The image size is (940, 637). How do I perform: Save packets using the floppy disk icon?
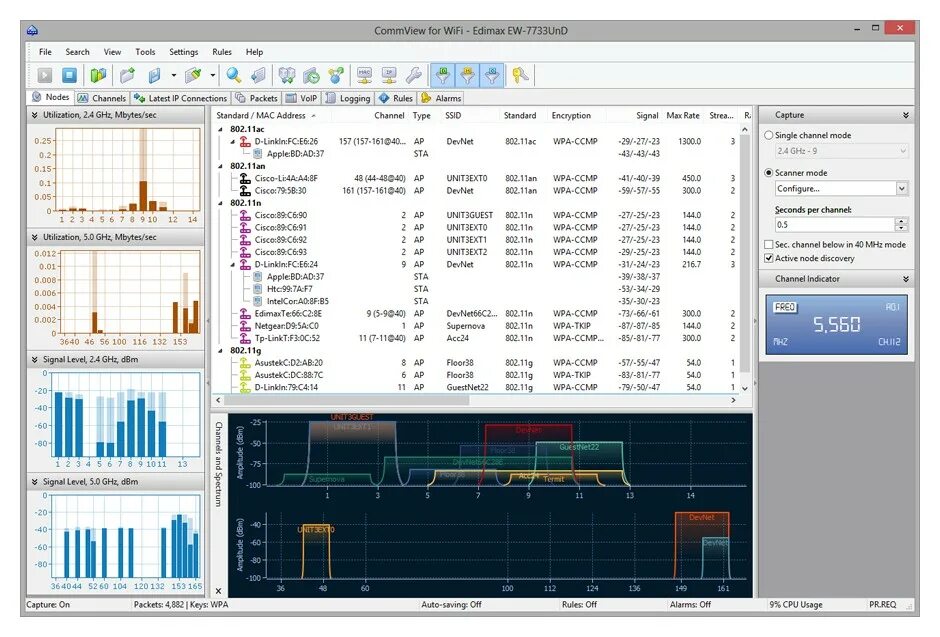point(155,76)
